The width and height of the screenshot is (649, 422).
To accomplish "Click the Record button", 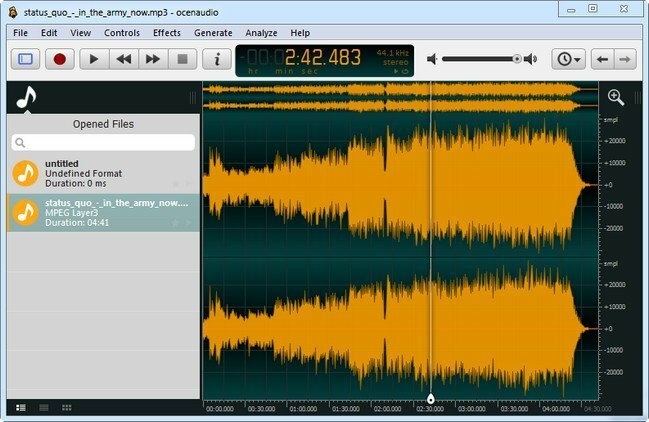I will click(x=59, y=59).
